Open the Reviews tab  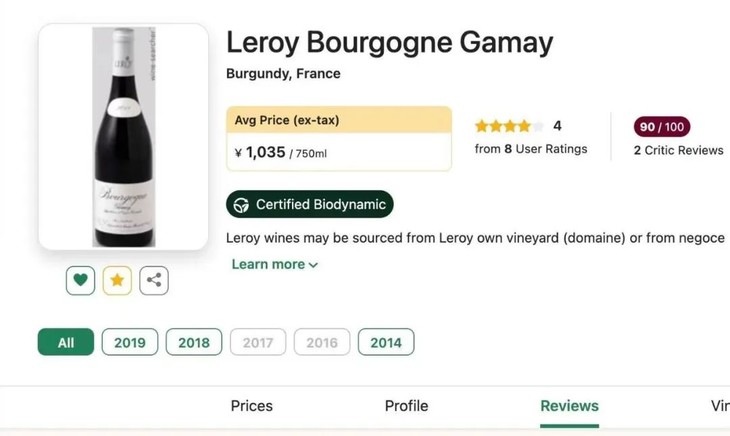click(x=569, y=406)
